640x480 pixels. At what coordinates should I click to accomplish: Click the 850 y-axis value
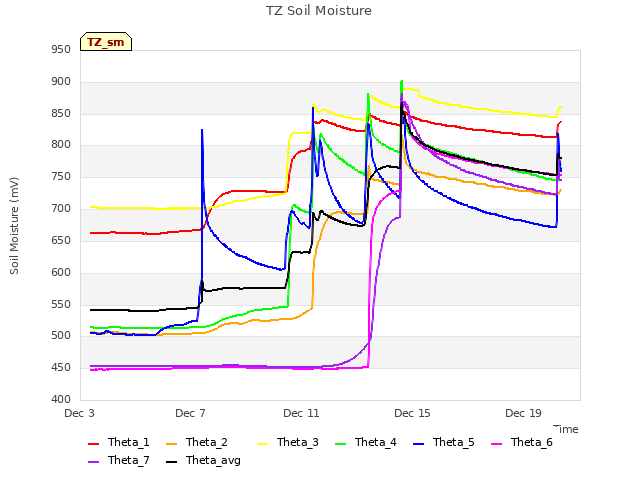pos(61,113)
